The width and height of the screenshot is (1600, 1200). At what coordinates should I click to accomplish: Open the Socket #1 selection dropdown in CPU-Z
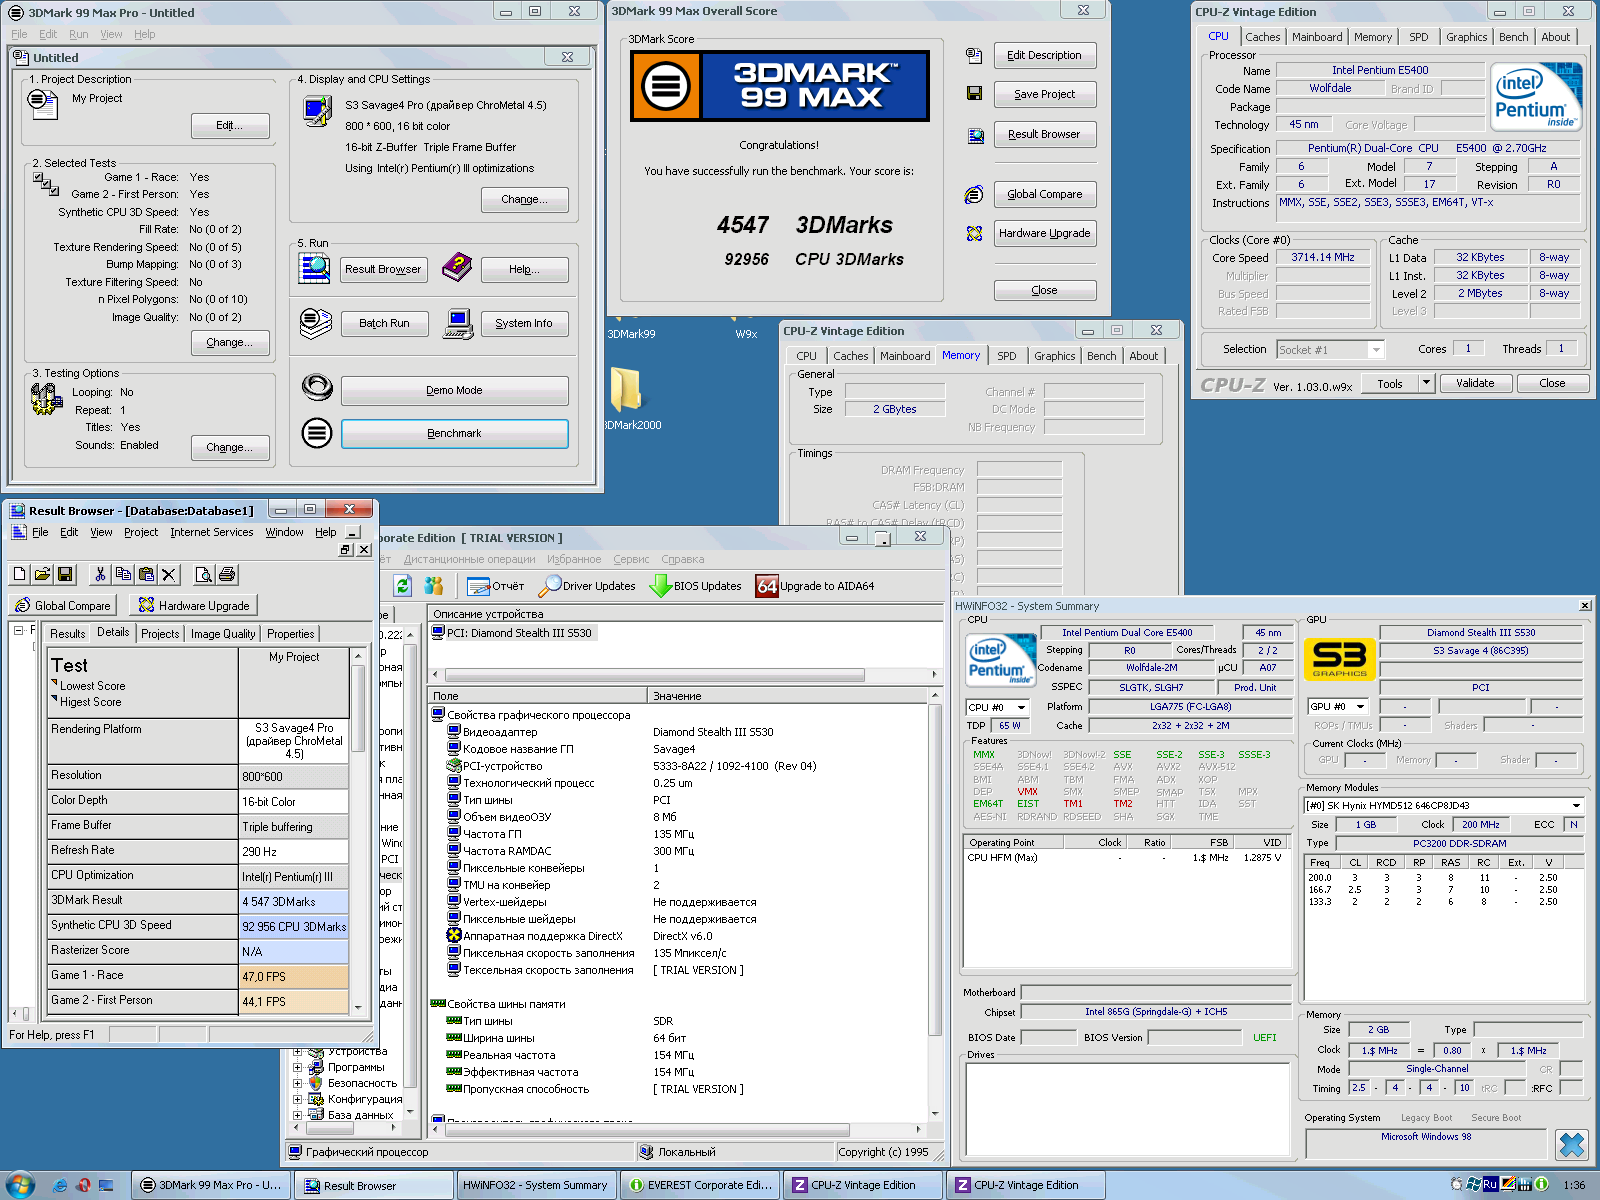(x=1377, y=349)
